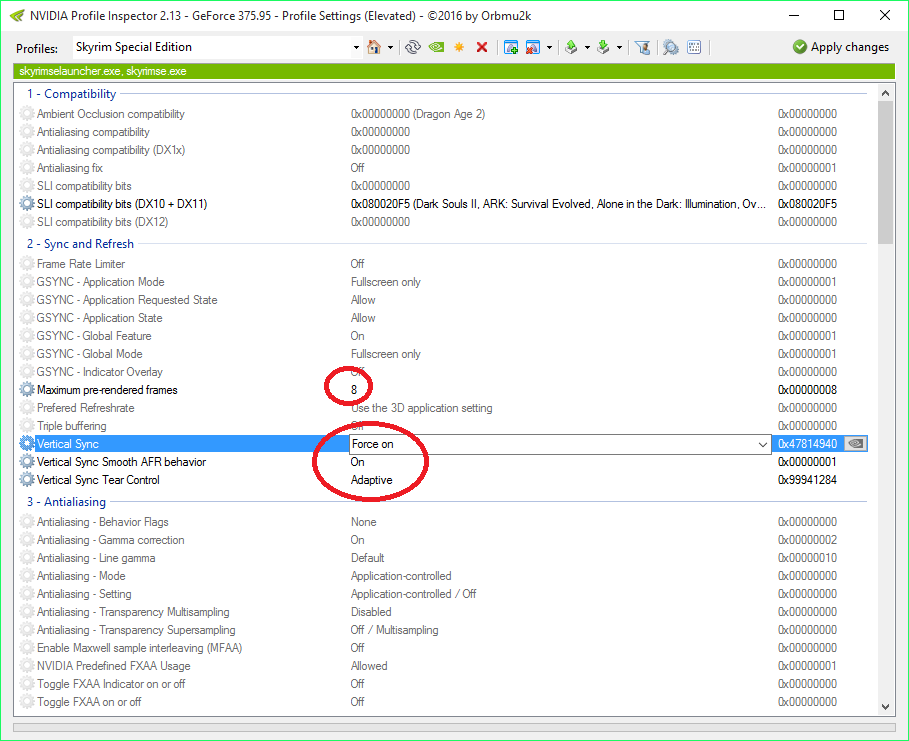Select Antialiasing compatibility (DX1x) setting
909x741 pixels.
pyautogui.click(x=111, y=150)
